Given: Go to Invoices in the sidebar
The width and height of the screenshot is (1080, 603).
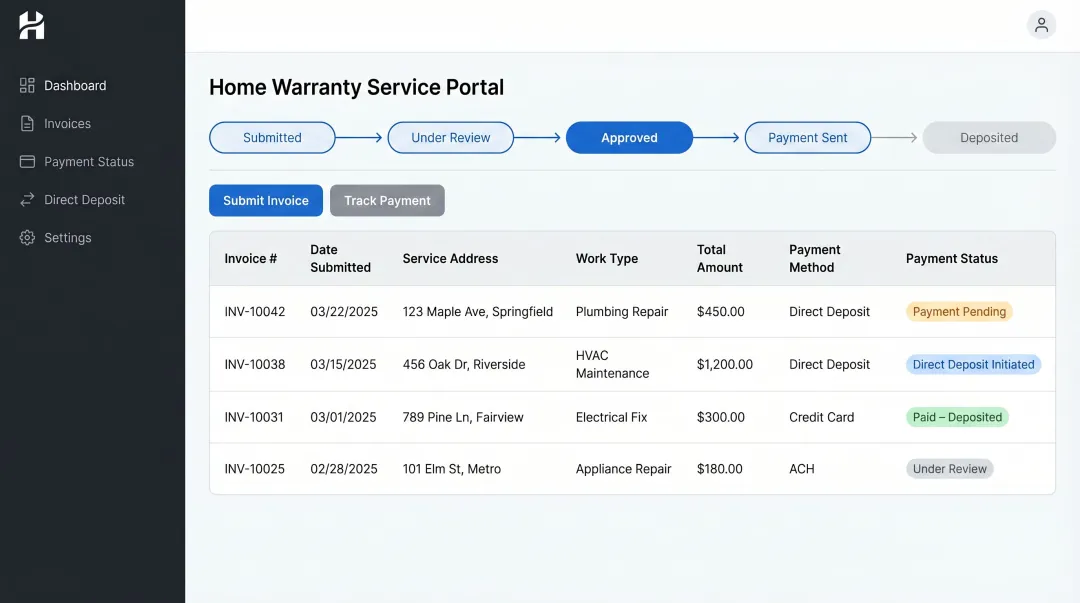Looking at the screenshot, I should tap(68, 123).
